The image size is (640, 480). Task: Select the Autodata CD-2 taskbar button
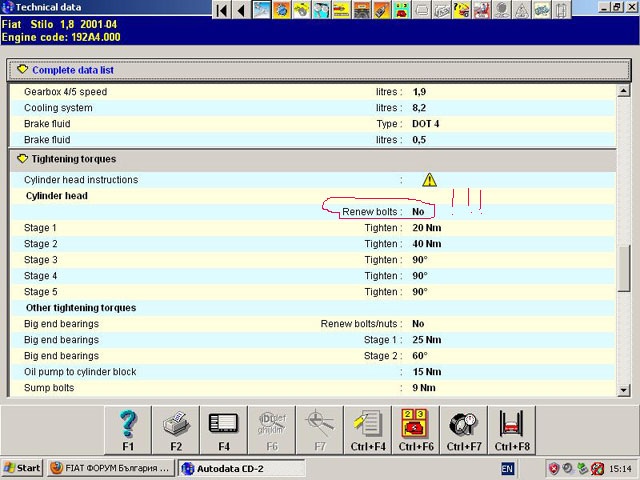click(x=241, y=468)
